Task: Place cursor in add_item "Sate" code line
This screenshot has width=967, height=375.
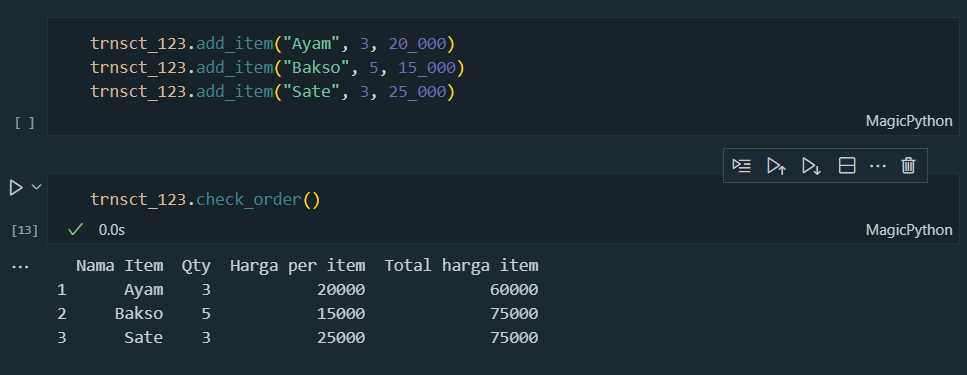Action: 272,92
